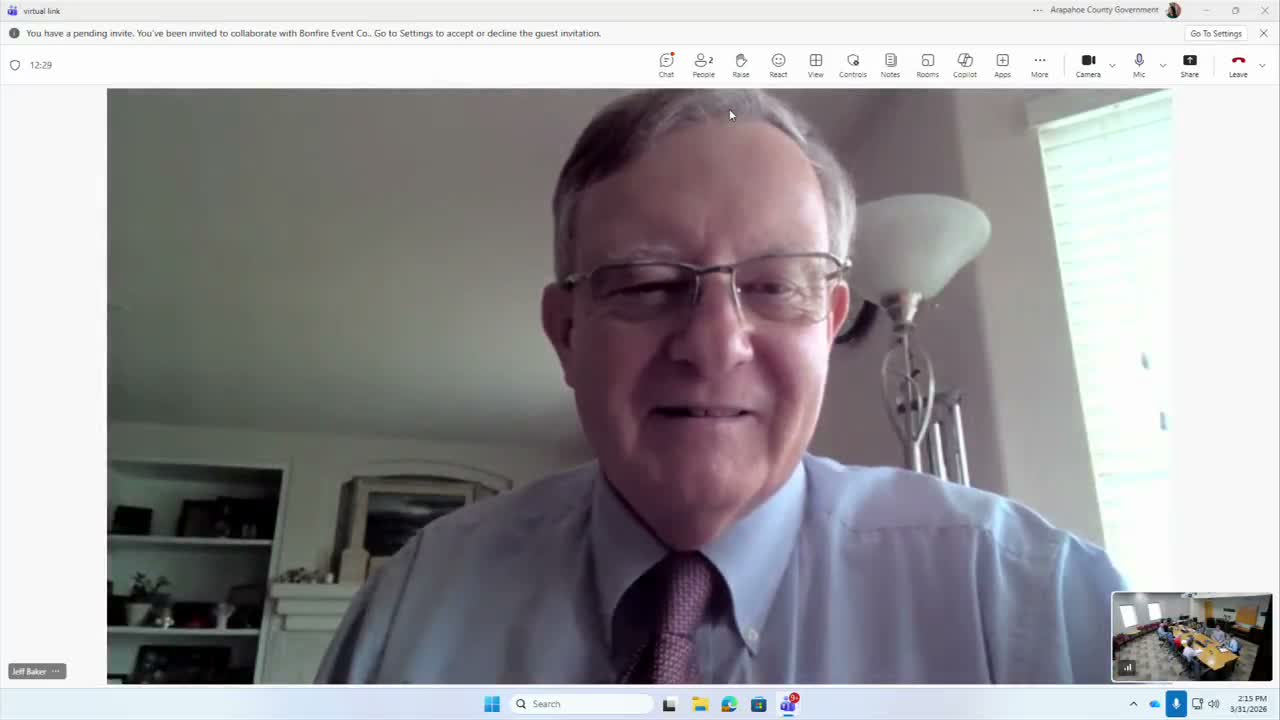1280x720 pixels.
Task: Mute the Mic
Action: [x=1139, y=65]
